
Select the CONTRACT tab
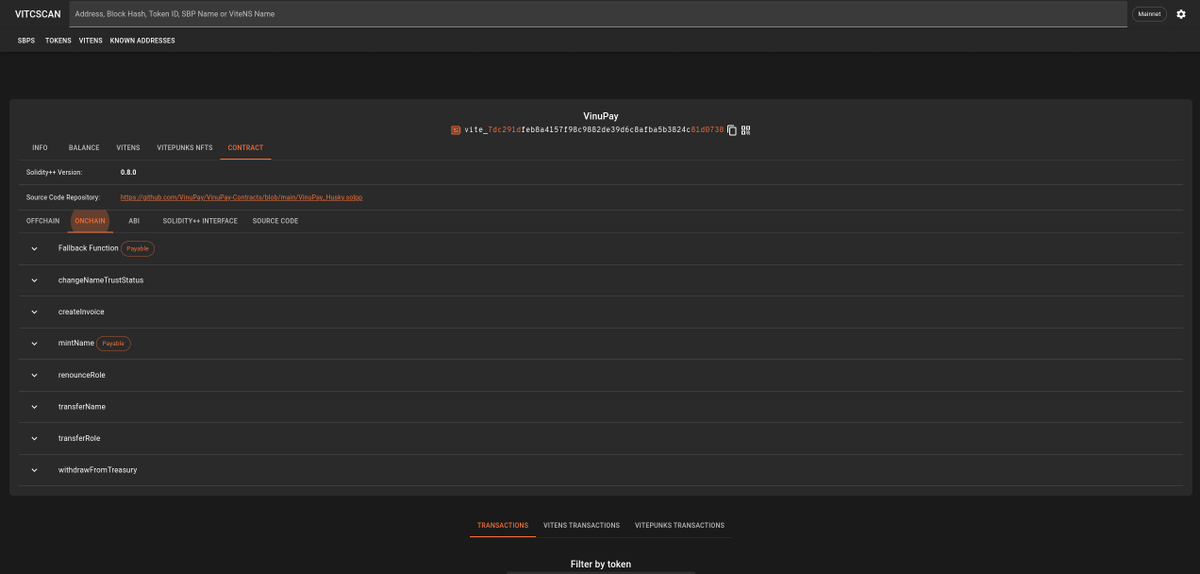(246, 148)
